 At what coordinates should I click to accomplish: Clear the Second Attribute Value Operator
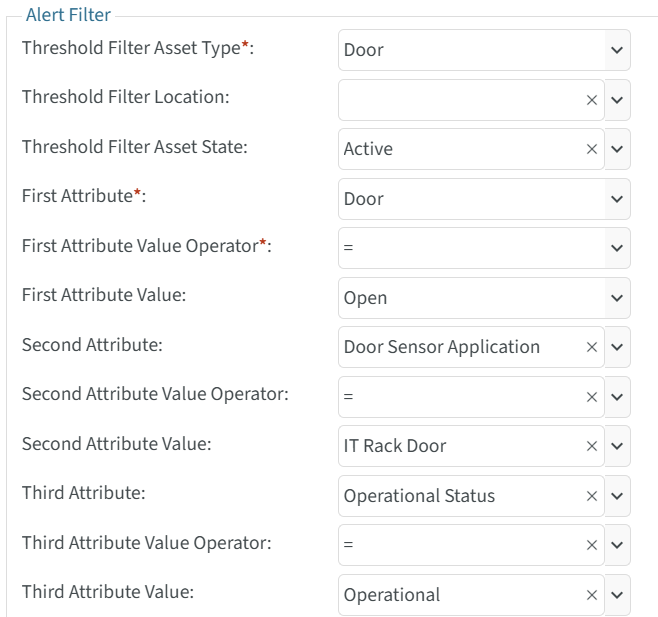click(591, 397)
